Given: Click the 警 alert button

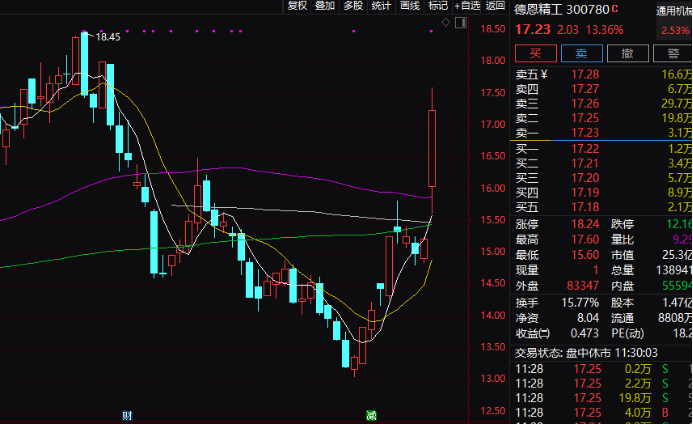Looking at the screenshot, I should [x=673, y=53].
